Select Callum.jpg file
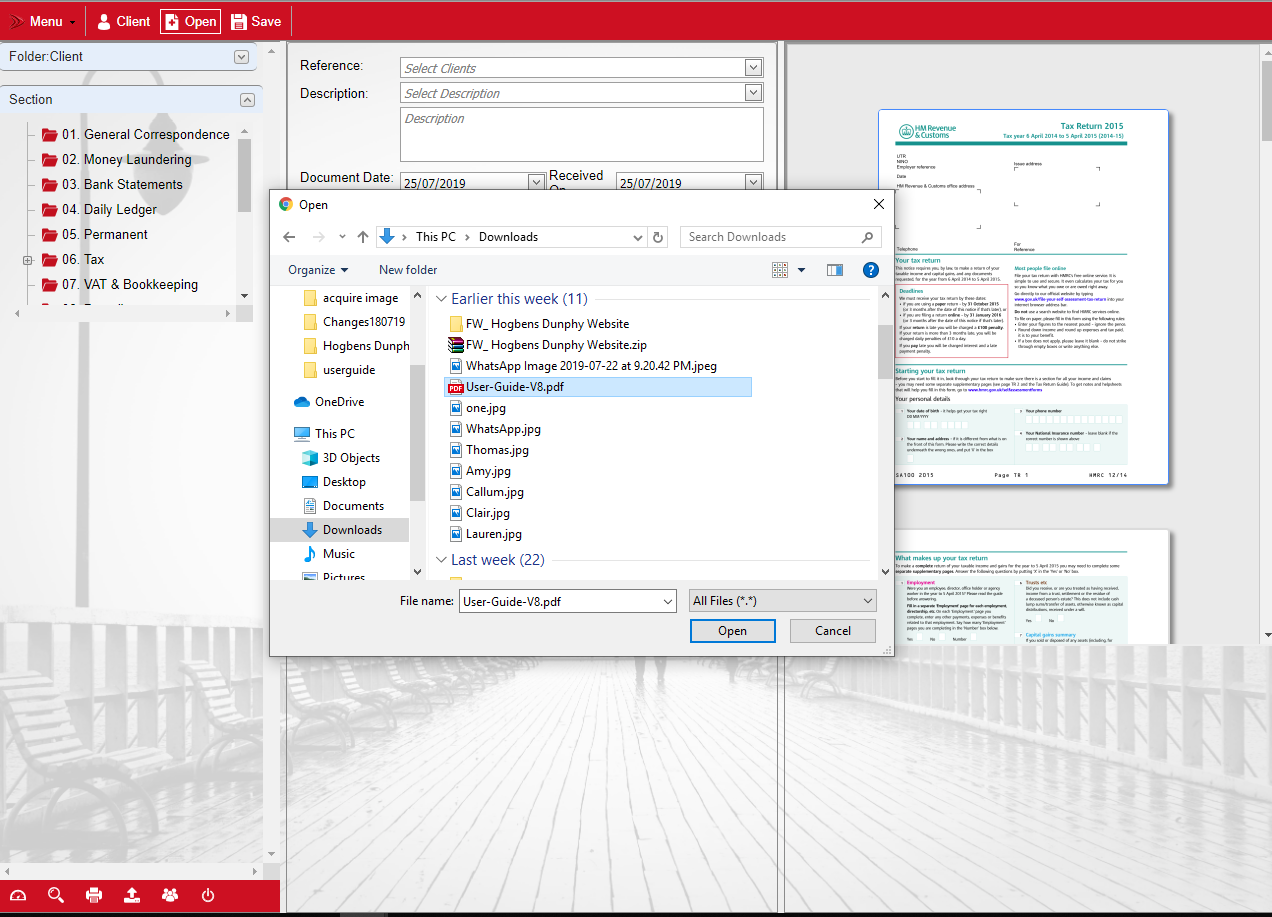 (x=486, y=492)
